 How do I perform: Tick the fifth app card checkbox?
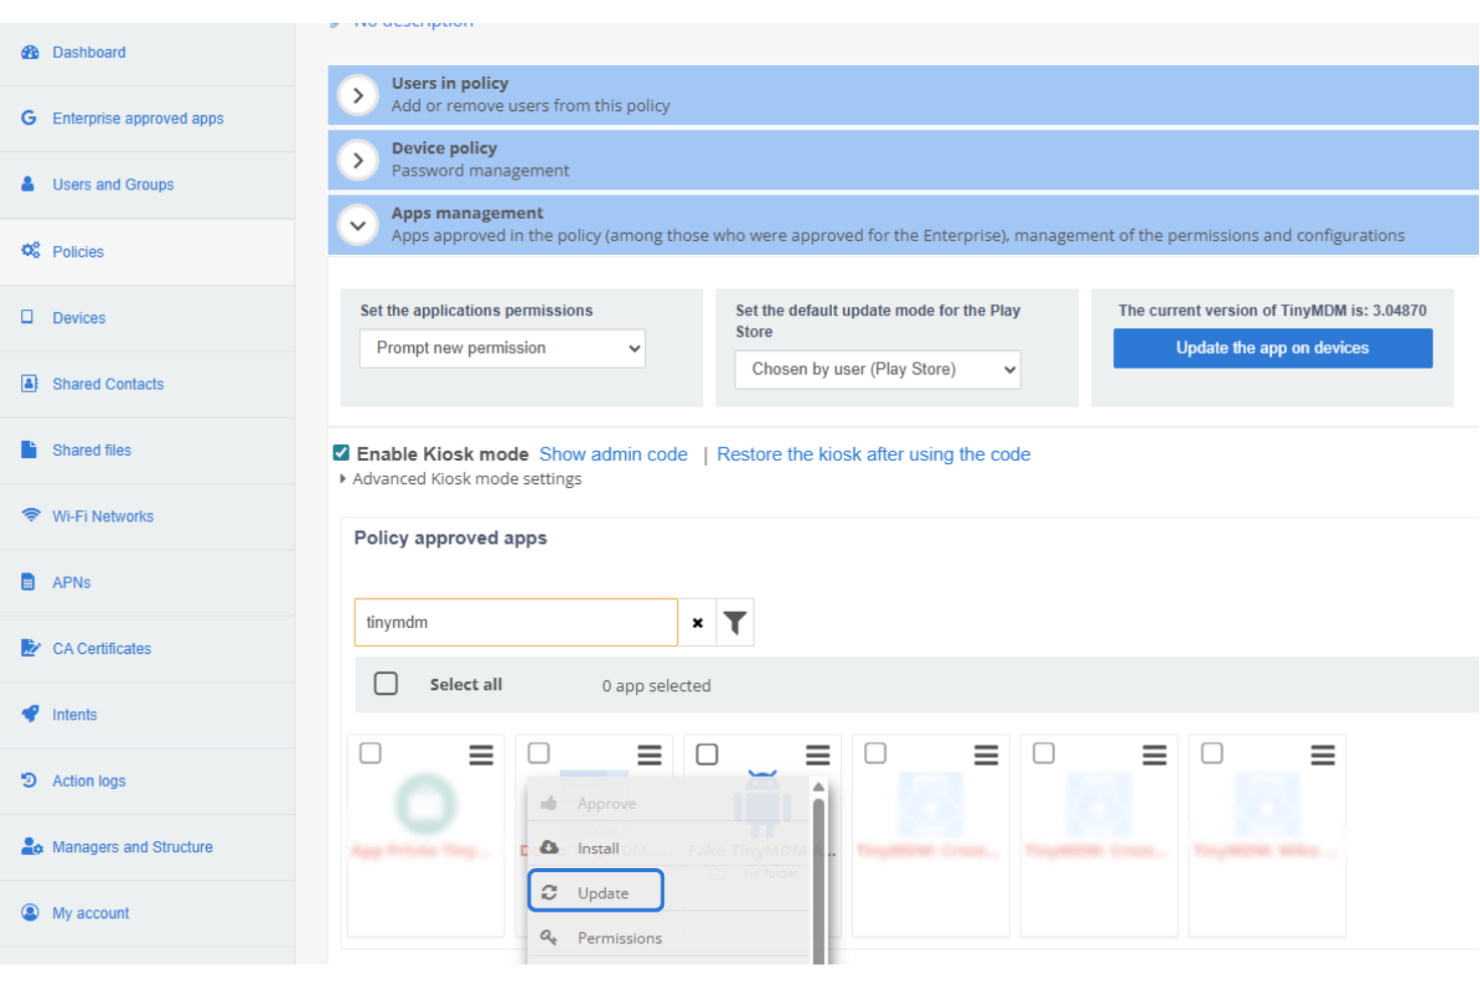pos(1044,753)
